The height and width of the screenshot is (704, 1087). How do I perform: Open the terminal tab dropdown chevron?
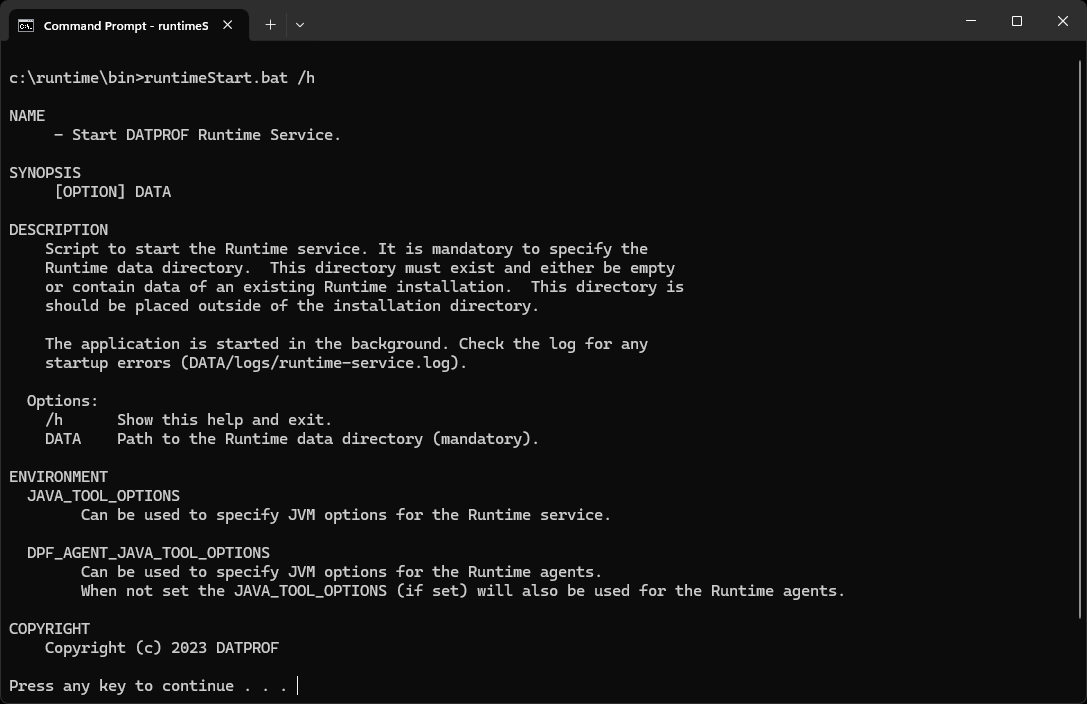[x=299, y=24]
